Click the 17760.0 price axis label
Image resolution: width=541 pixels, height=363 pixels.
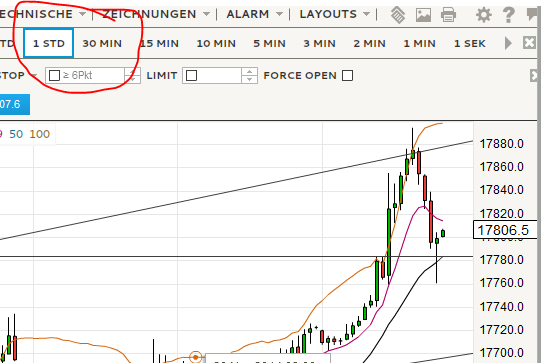coord(502,283)
